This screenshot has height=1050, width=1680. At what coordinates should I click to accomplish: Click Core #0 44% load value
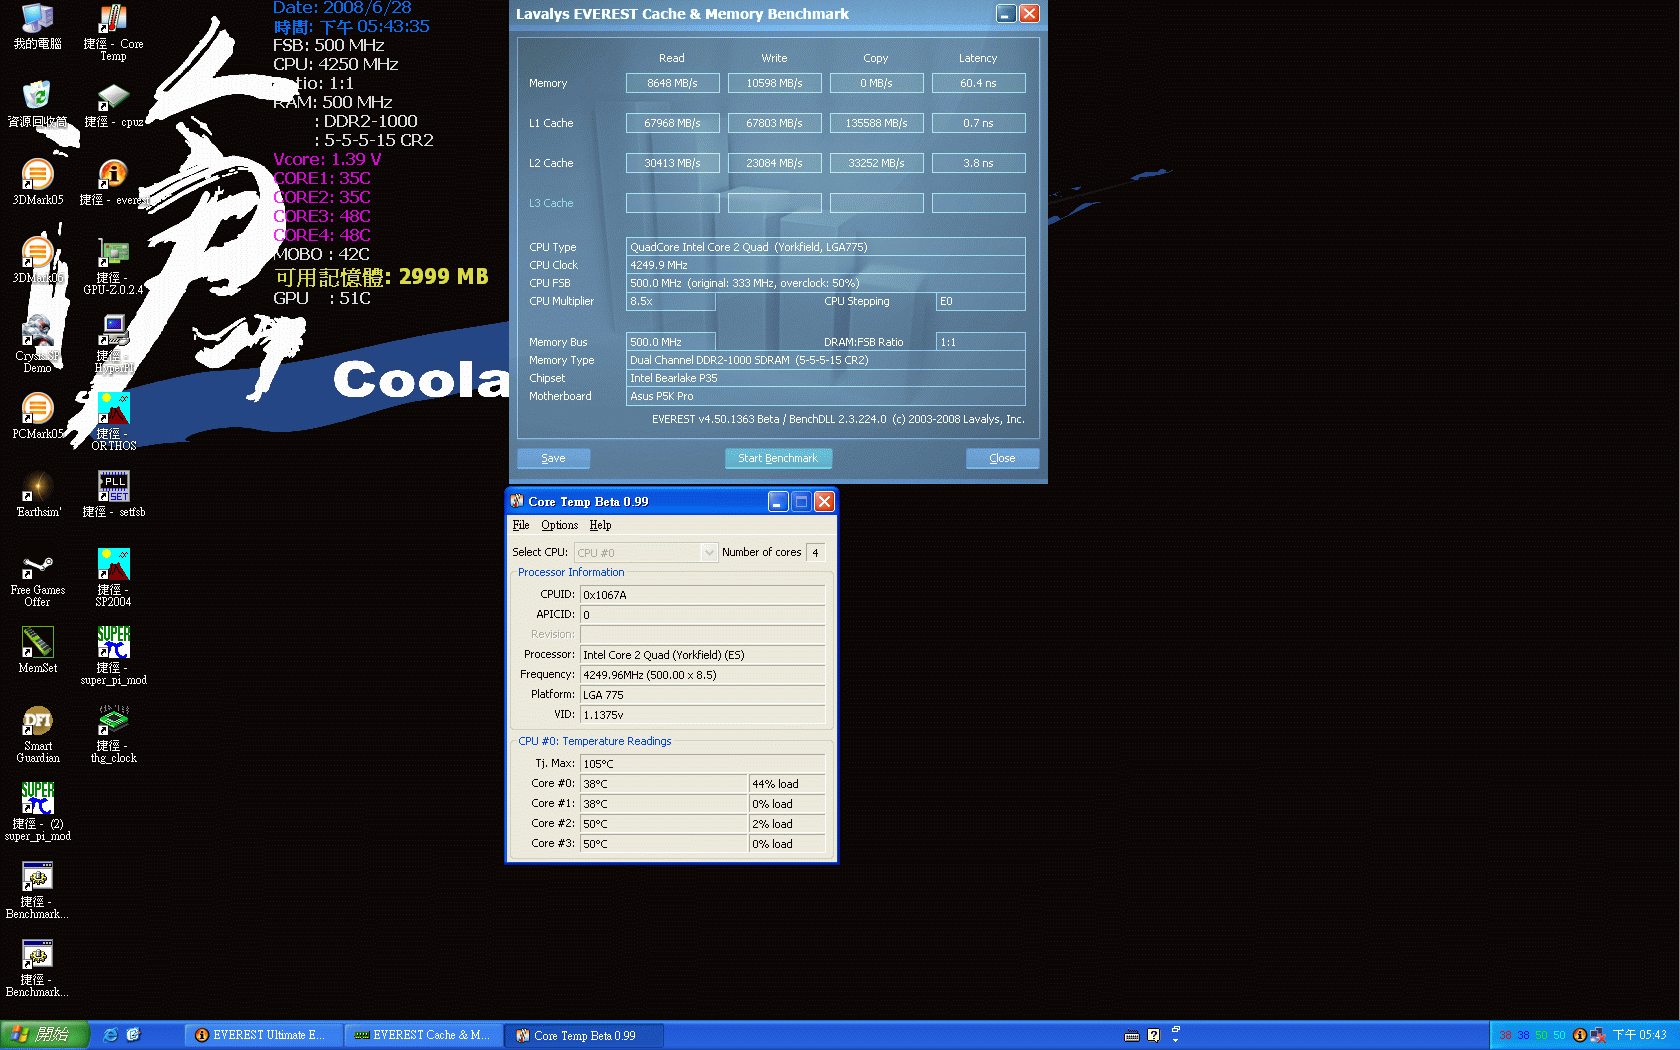pyautogui.click(x=787, y=784)
